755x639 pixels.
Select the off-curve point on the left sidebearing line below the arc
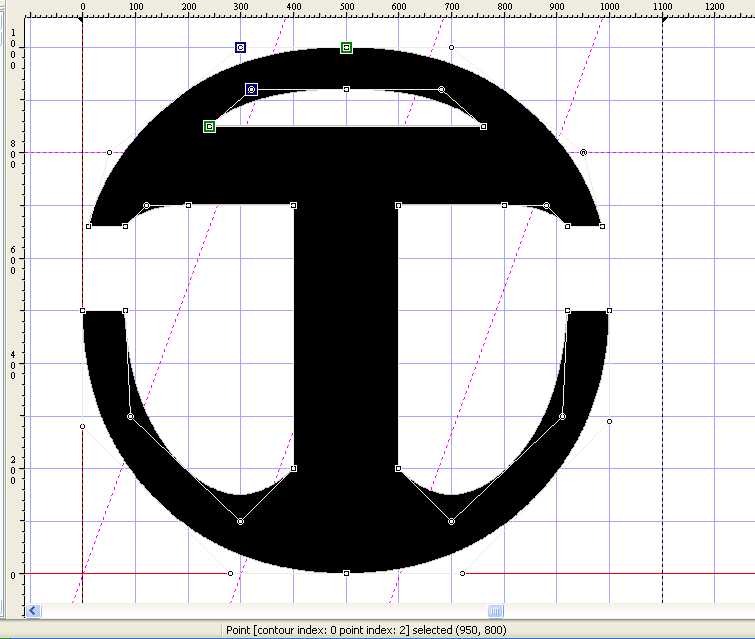(x=82, y=427)
